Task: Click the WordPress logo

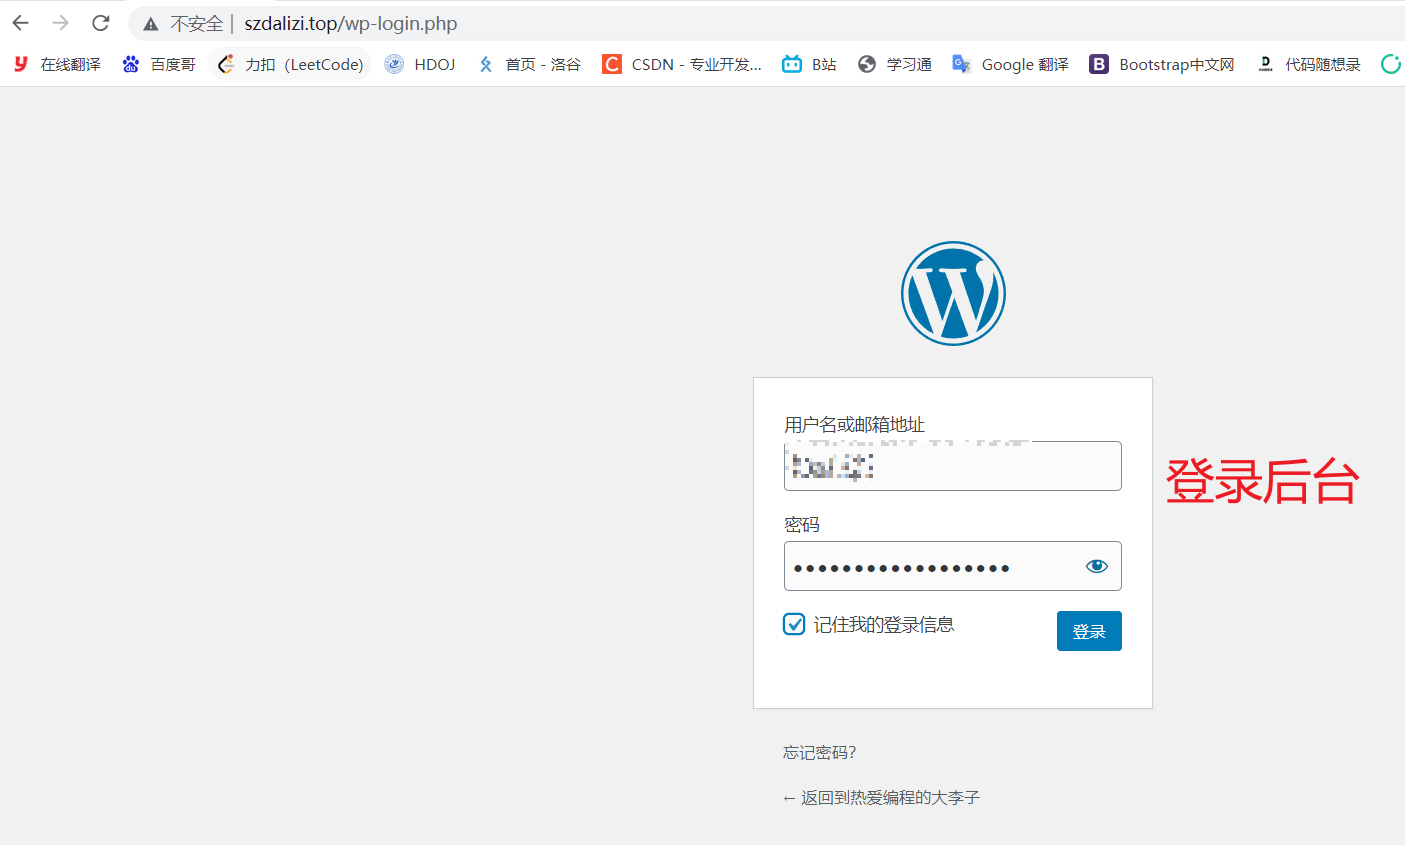Action: pos(953,293)
